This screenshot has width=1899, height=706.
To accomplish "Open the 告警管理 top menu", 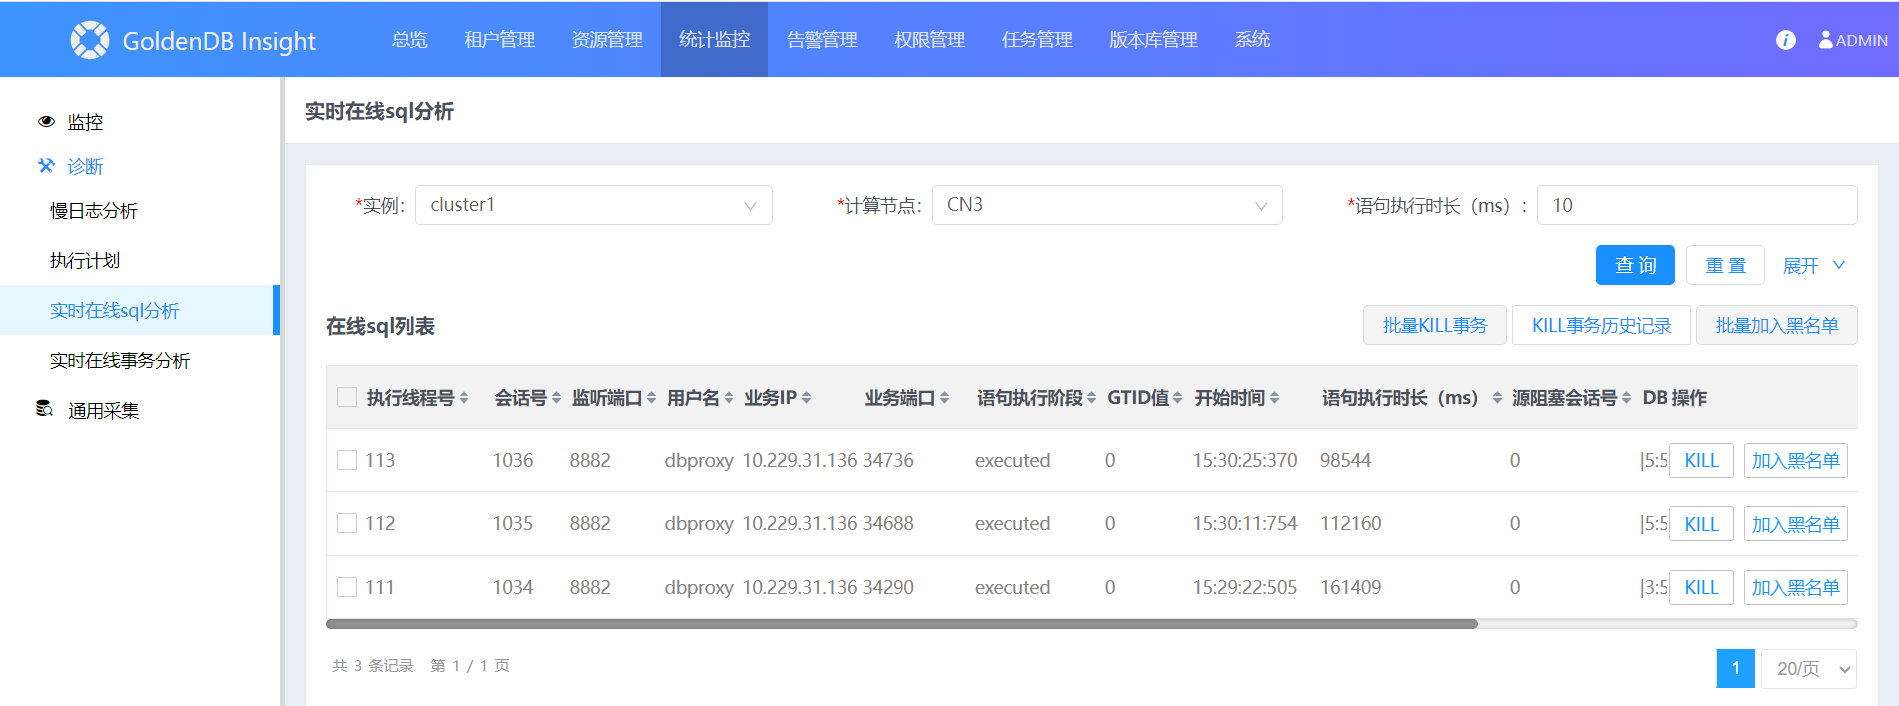I will 822,40.
